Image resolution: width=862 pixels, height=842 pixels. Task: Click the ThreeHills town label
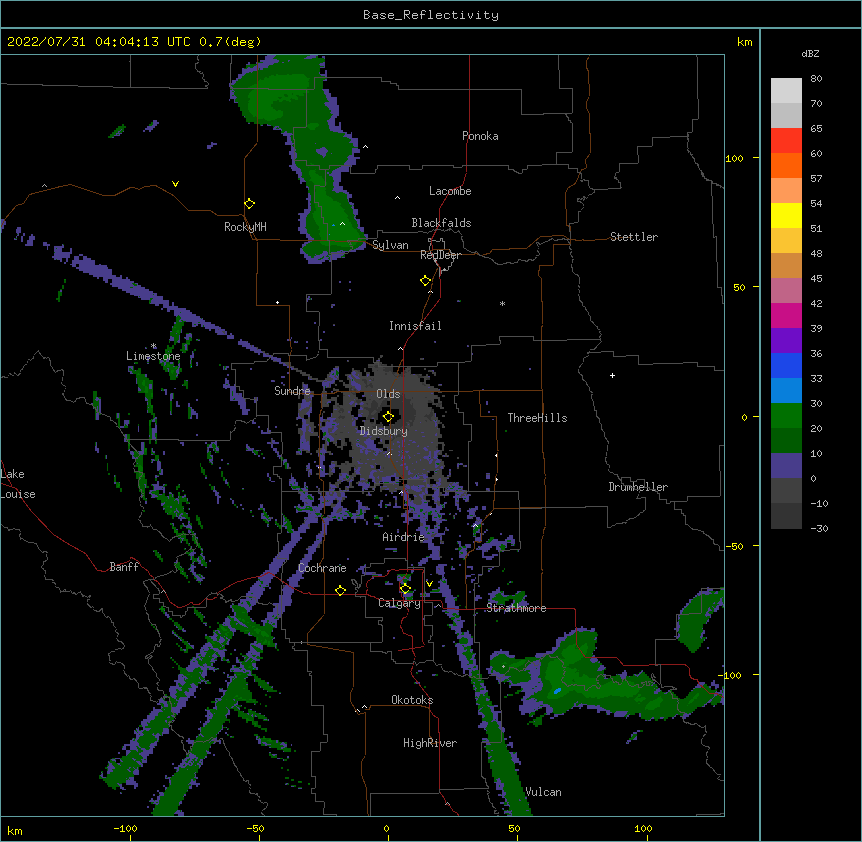(537, 418)
